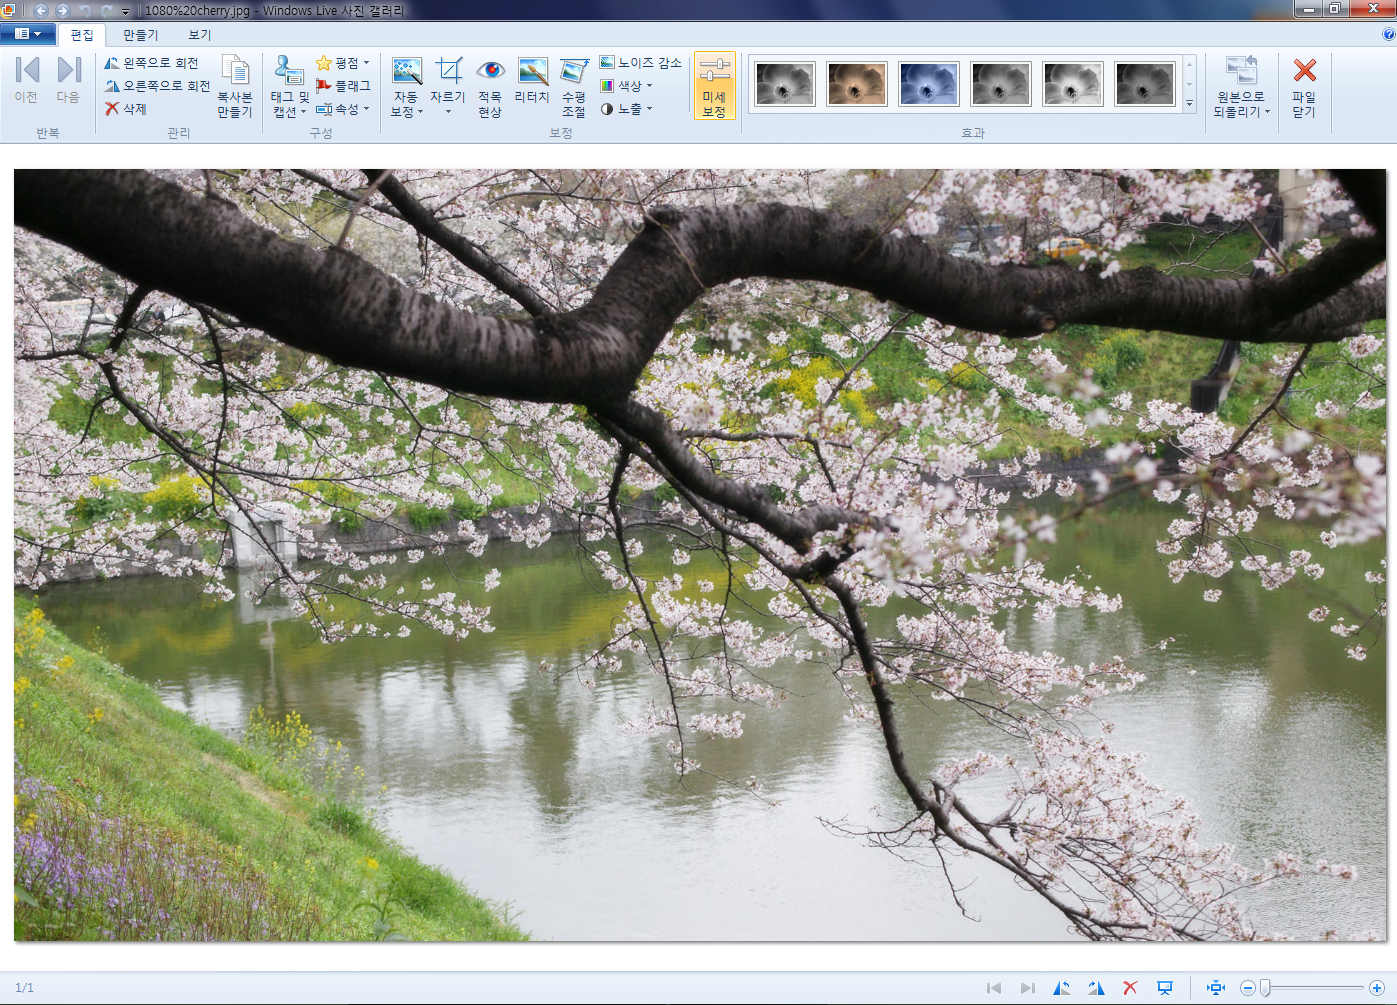Close the file with 파일 닫기
This screenshot has height=1005, width=1397.
(1304, 87)
